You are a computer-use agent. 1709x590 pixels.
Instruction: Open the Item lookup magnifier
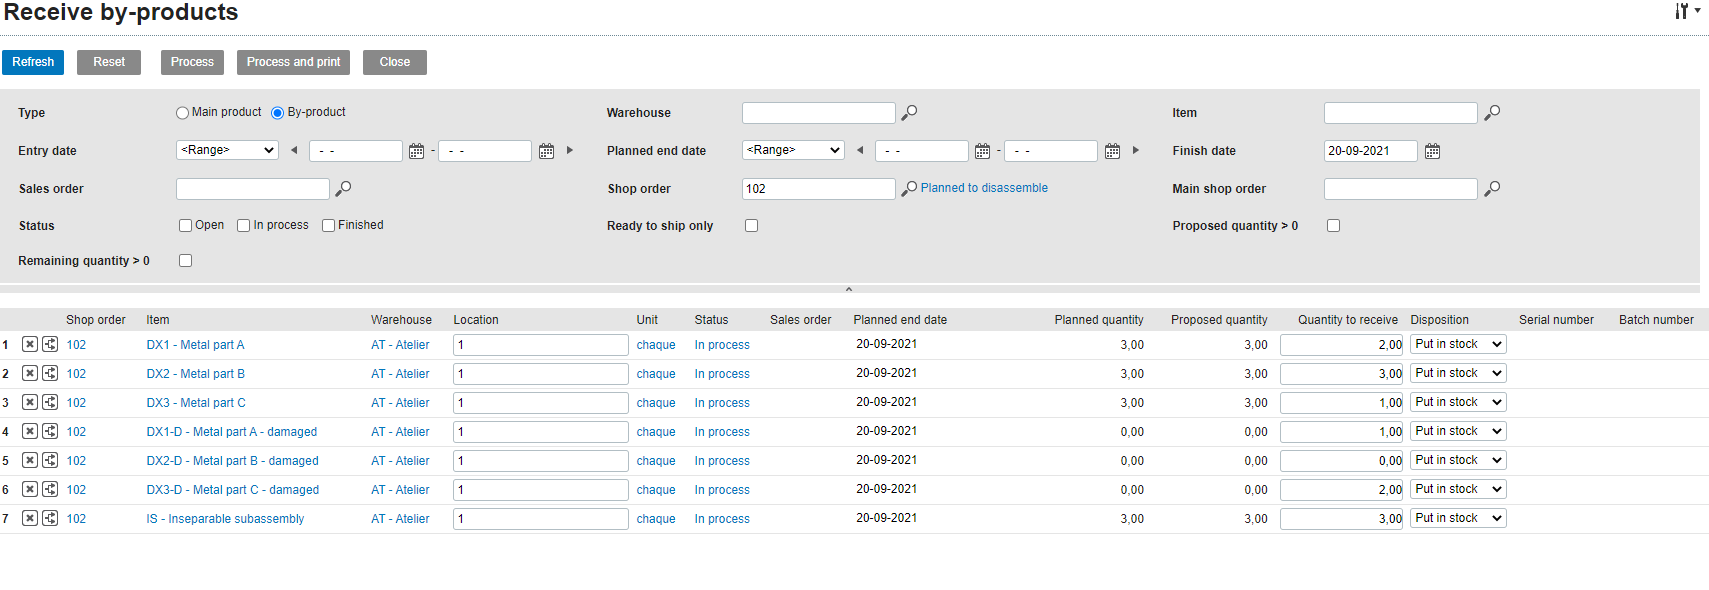click(1492, 113)
